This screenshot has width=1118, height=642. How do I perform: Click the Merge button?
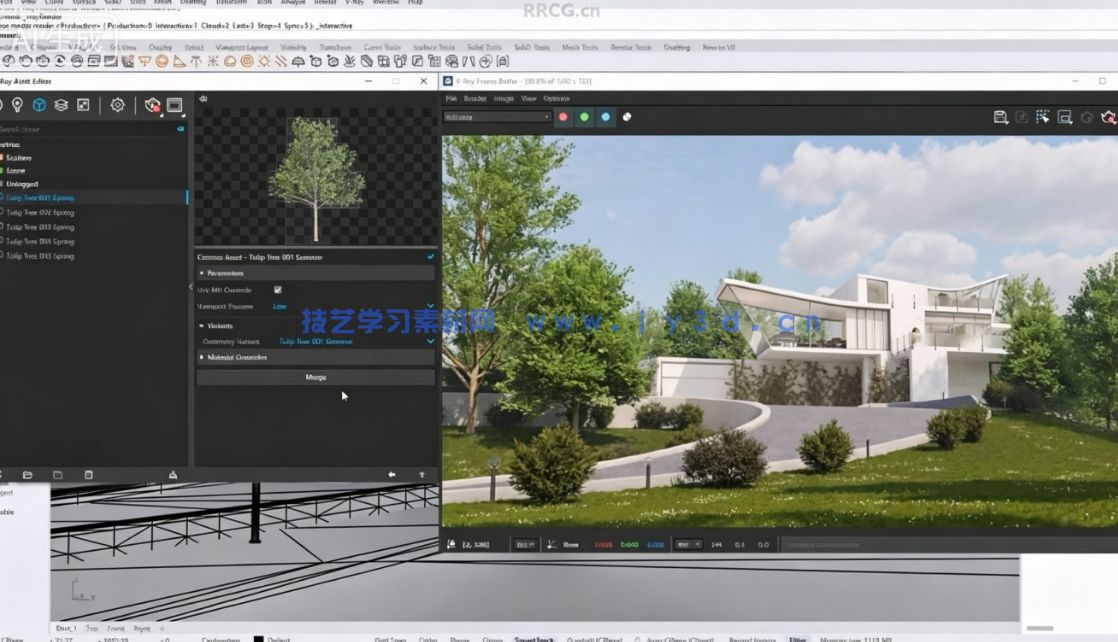[316, 377]
